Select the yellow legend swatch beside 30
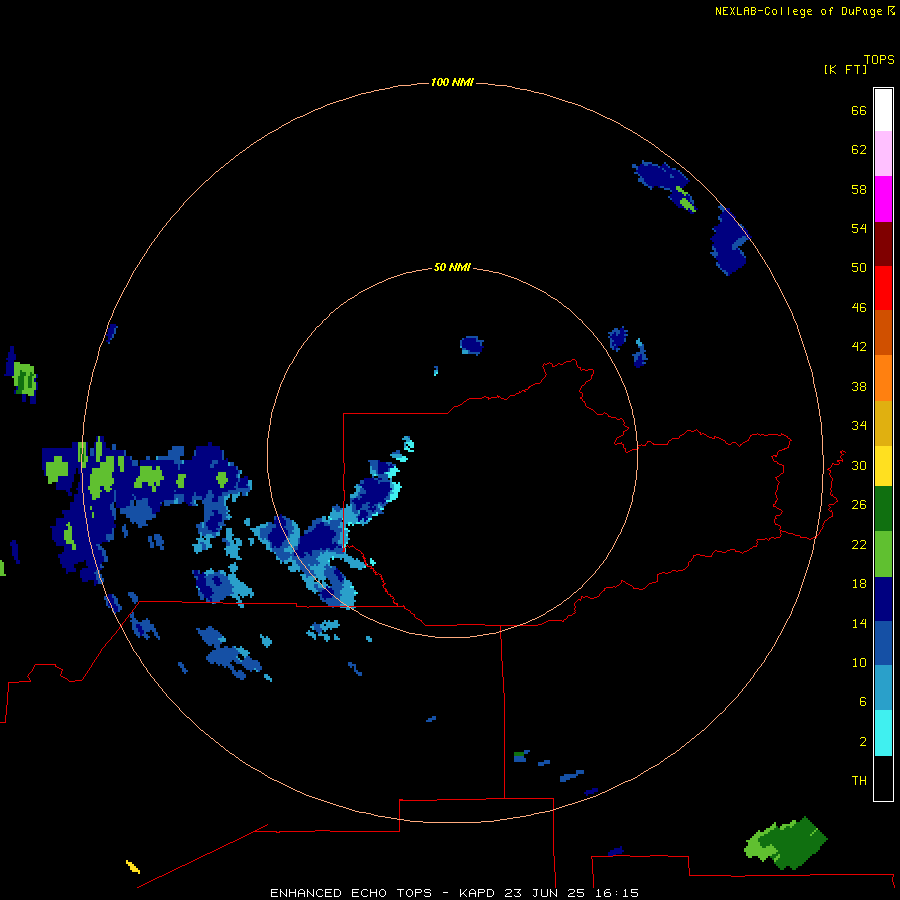 pyautogui.click(x=883, y=466)
